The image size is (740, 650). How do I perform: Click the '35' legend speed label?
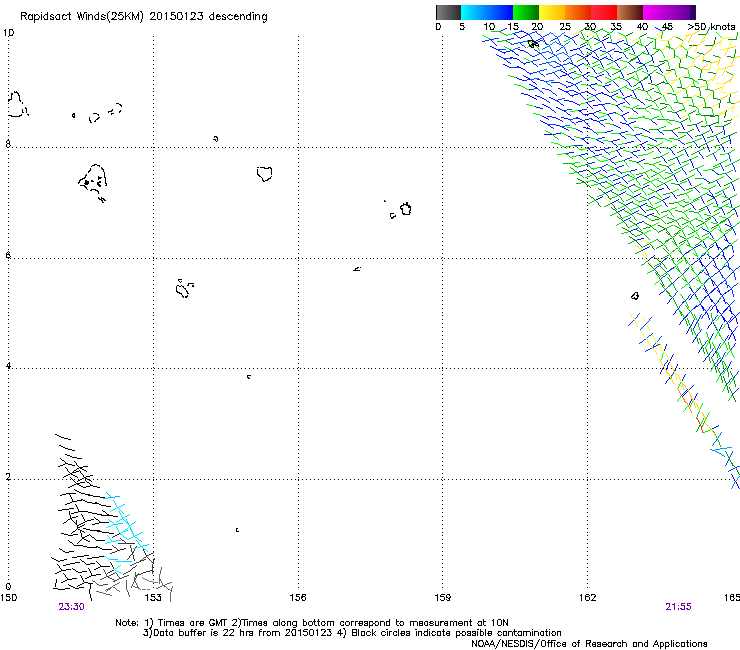pyautogui.click(x=616, y=27)
